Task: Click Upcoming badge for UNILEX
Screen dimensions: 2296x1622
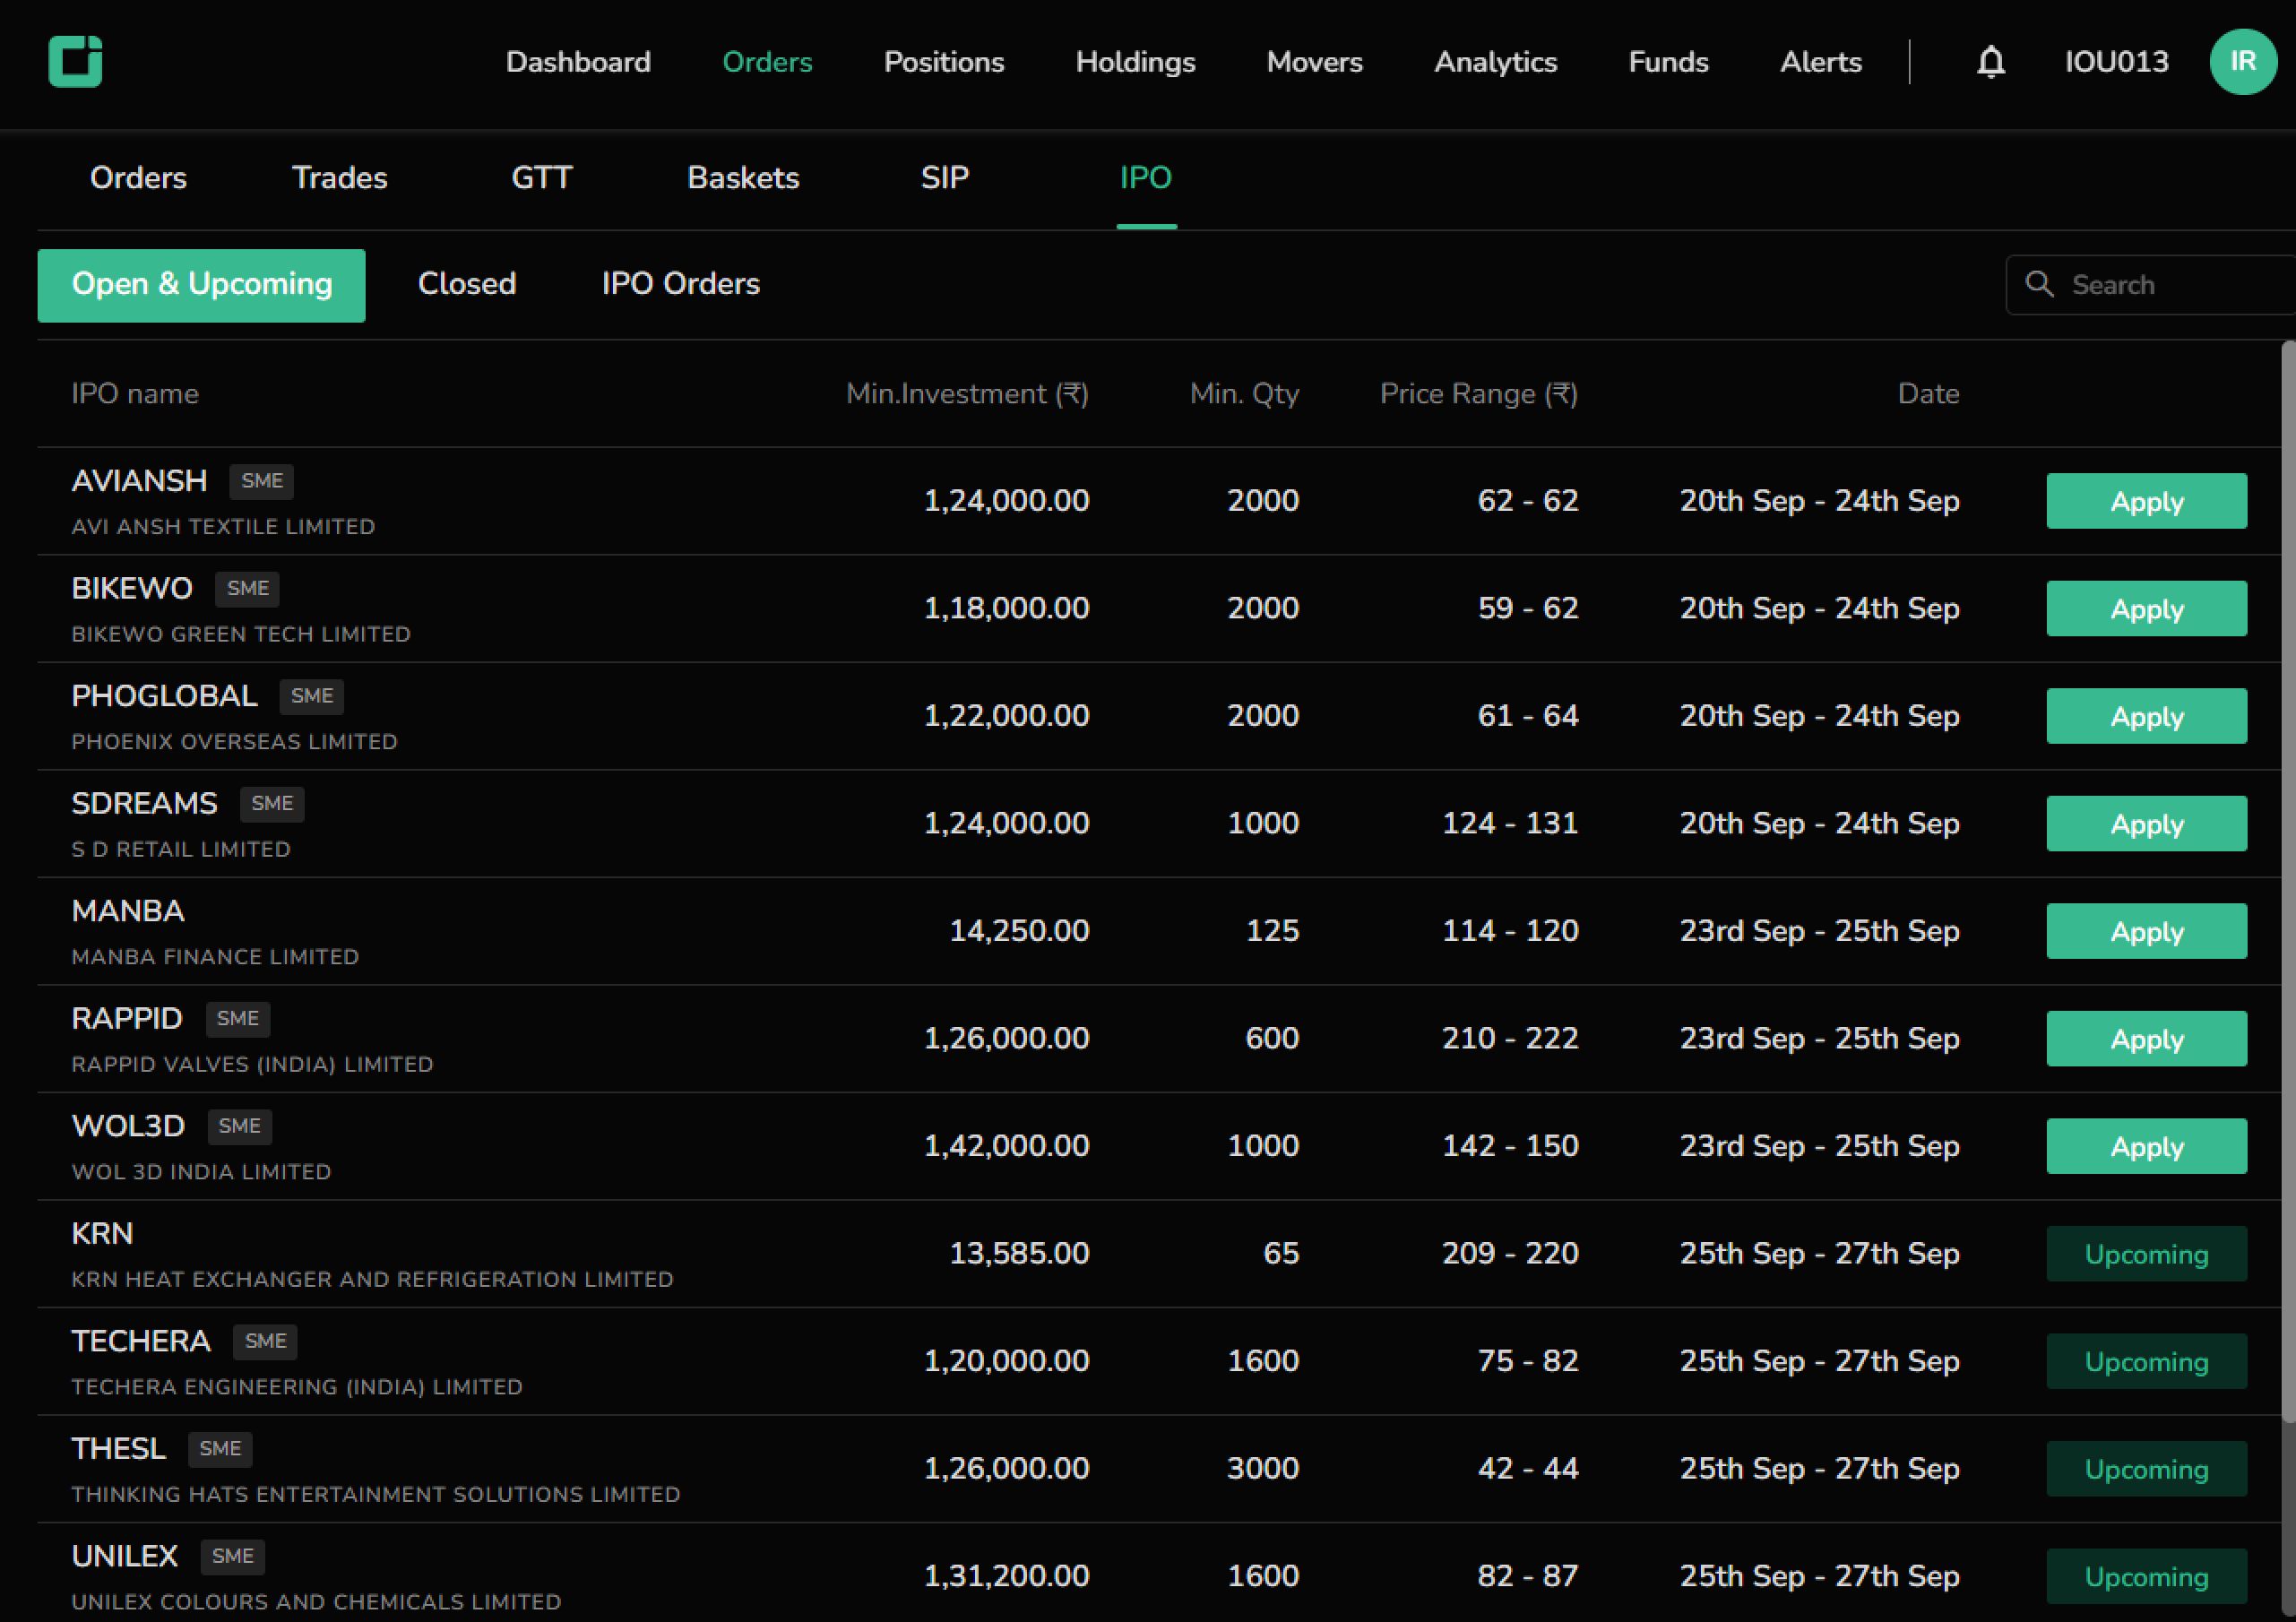Action: click(2146, 1576)
